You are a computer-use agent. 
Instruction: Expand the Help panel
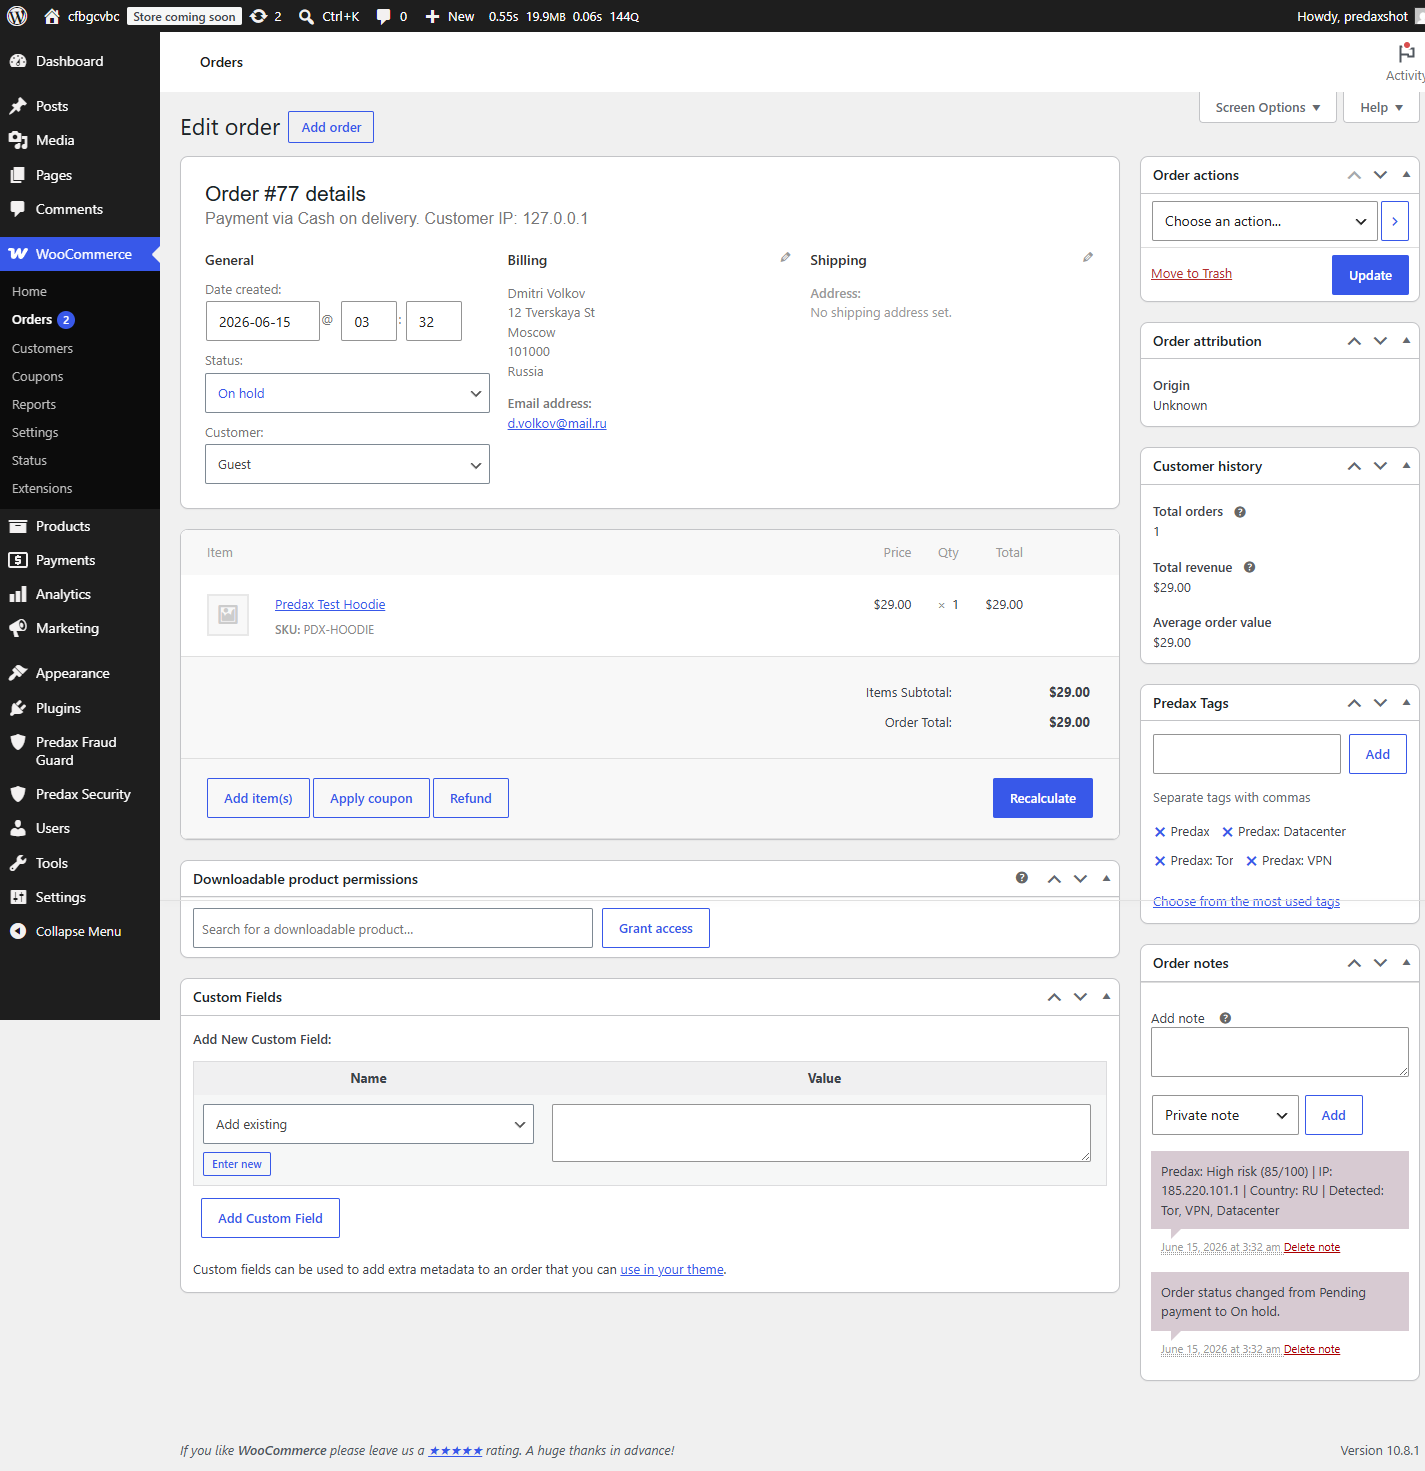point(1381,107)
